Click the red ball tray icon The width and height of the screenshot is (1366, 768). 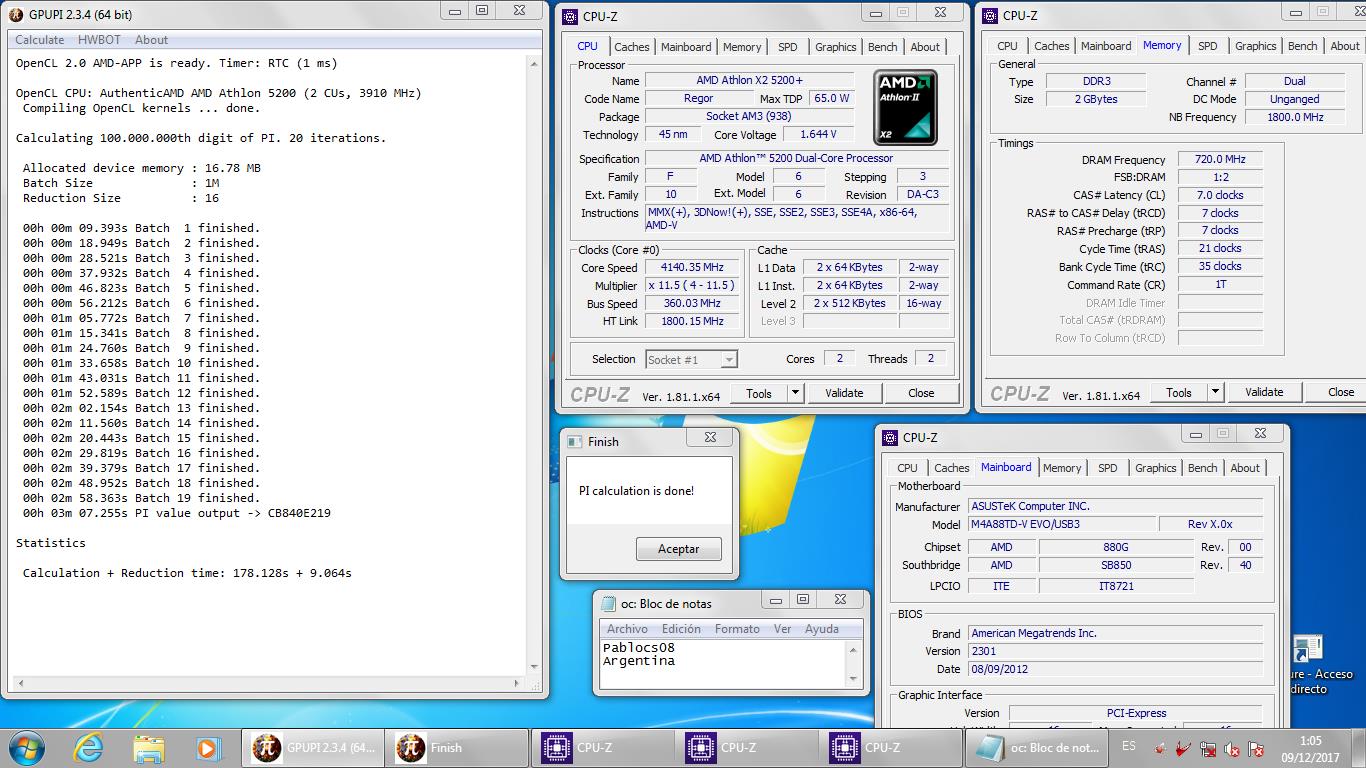click(x=1160, y=748)
